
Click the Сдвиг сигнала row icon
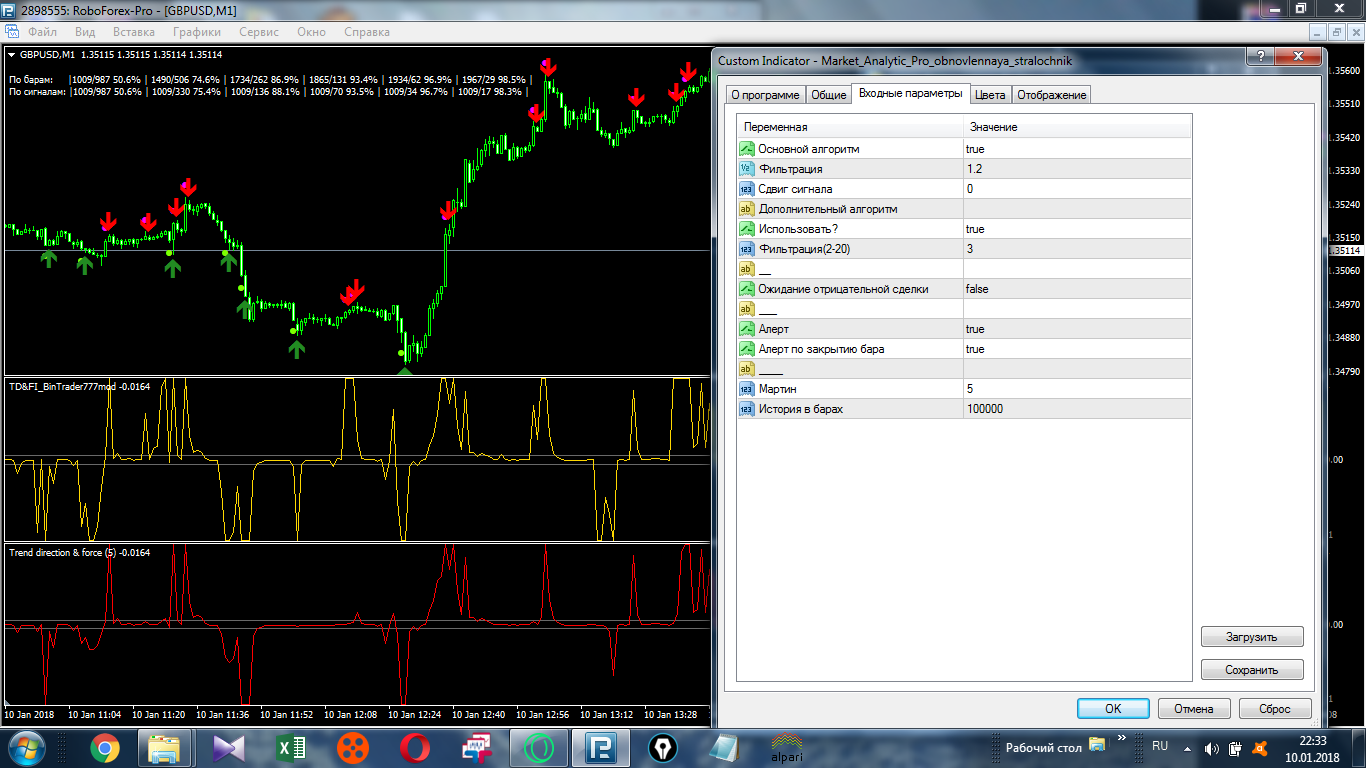pyautogui.click(x=746, y=189)
